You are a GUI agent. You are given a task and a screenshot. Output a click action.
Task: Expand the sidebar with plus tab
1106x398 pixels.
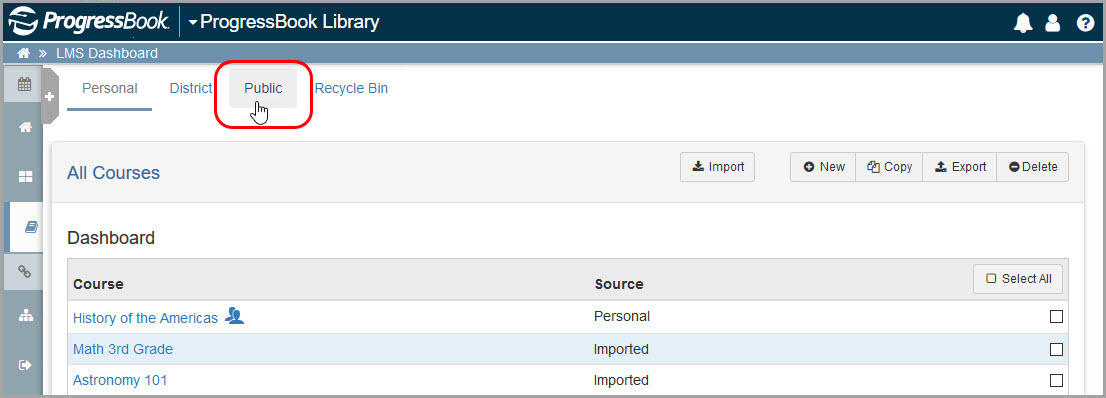(49, 97)
